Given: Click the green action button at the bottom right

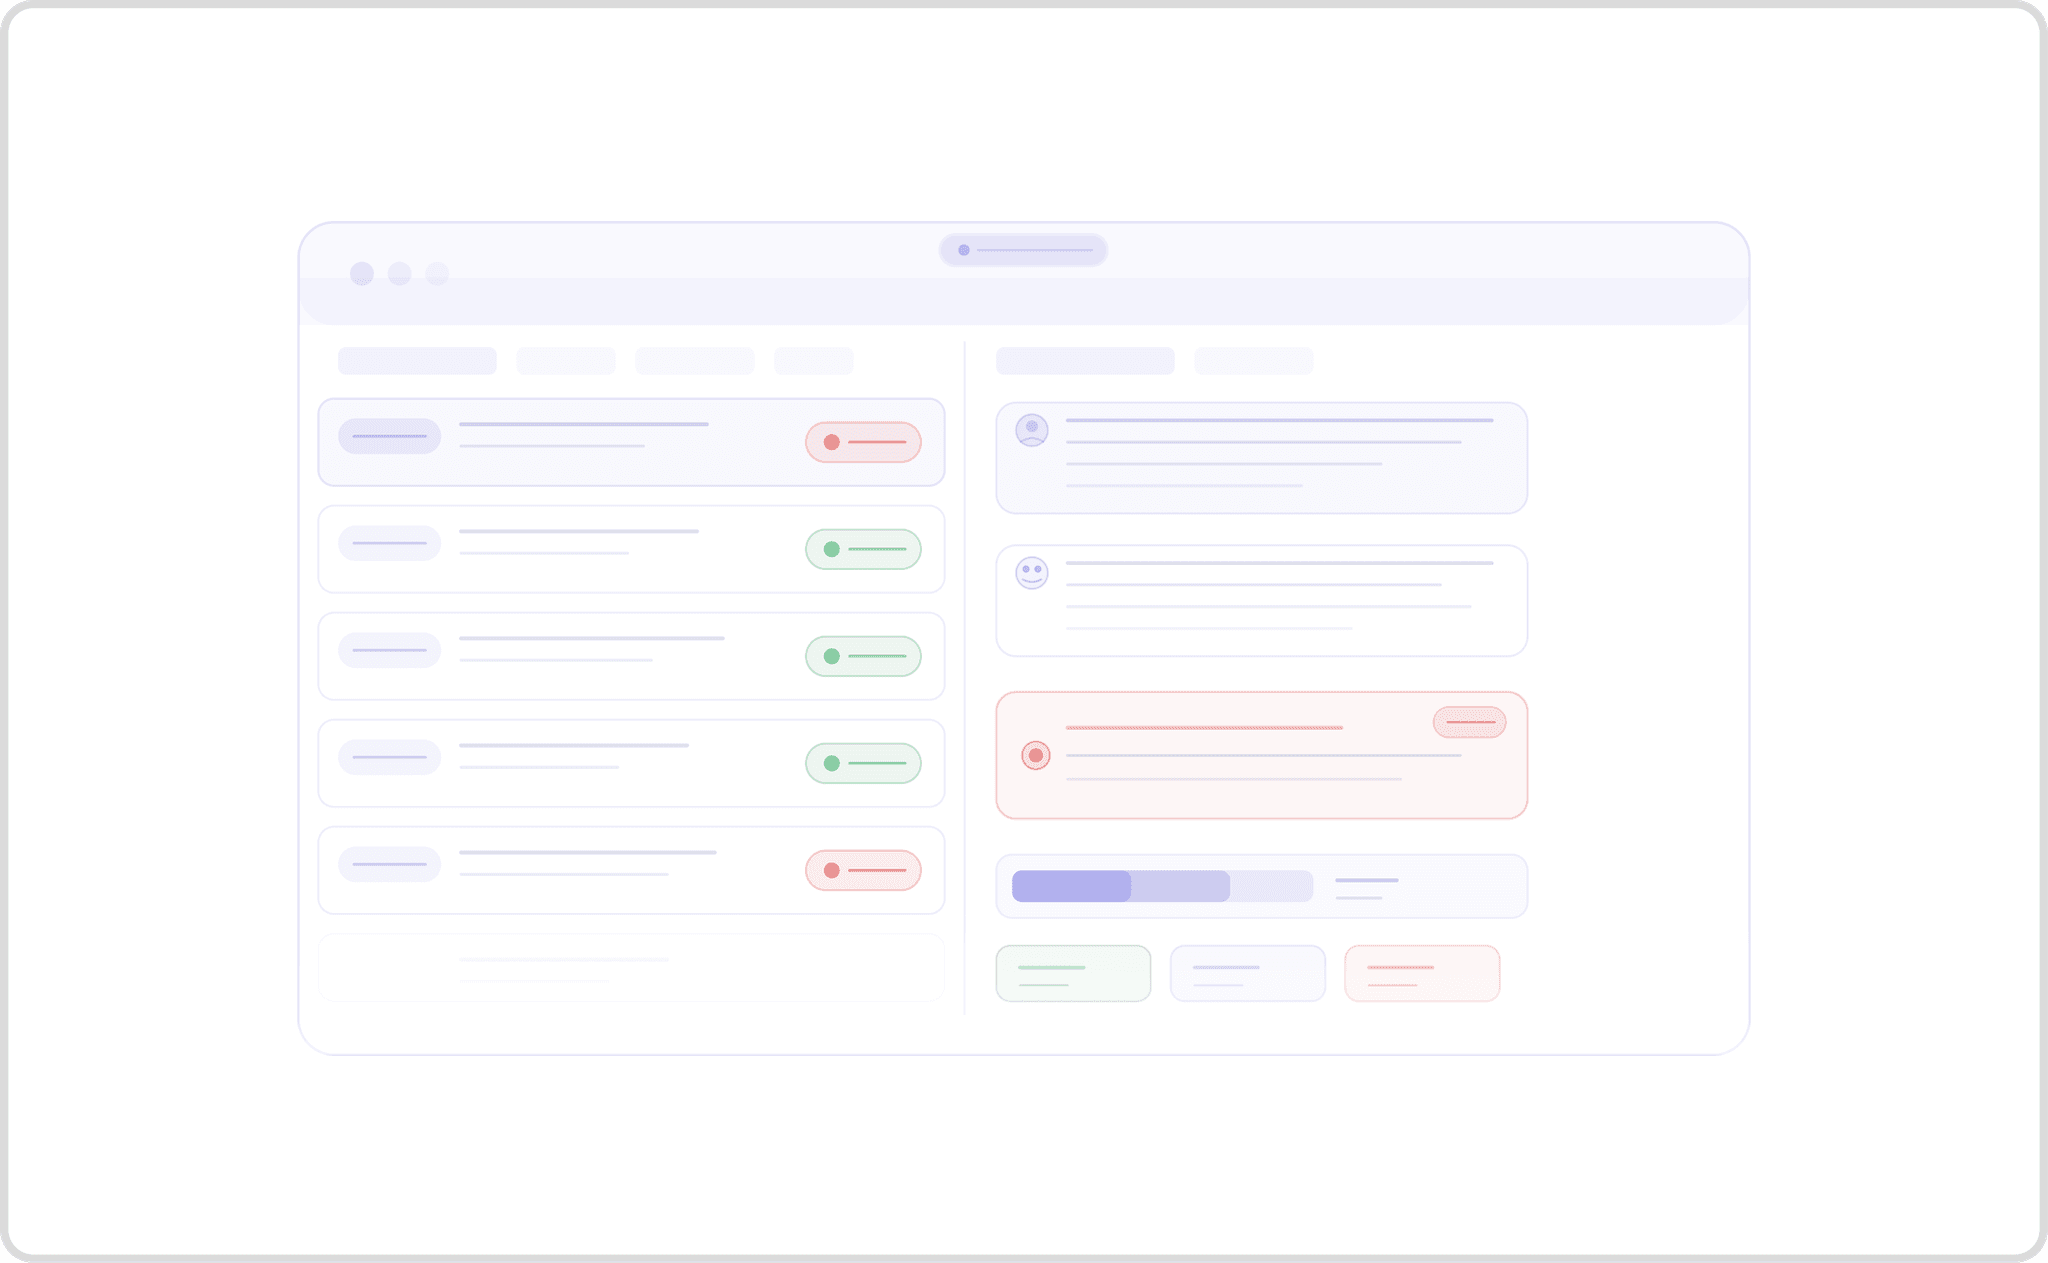Looking at the screenshot, I should [1072, 973].
